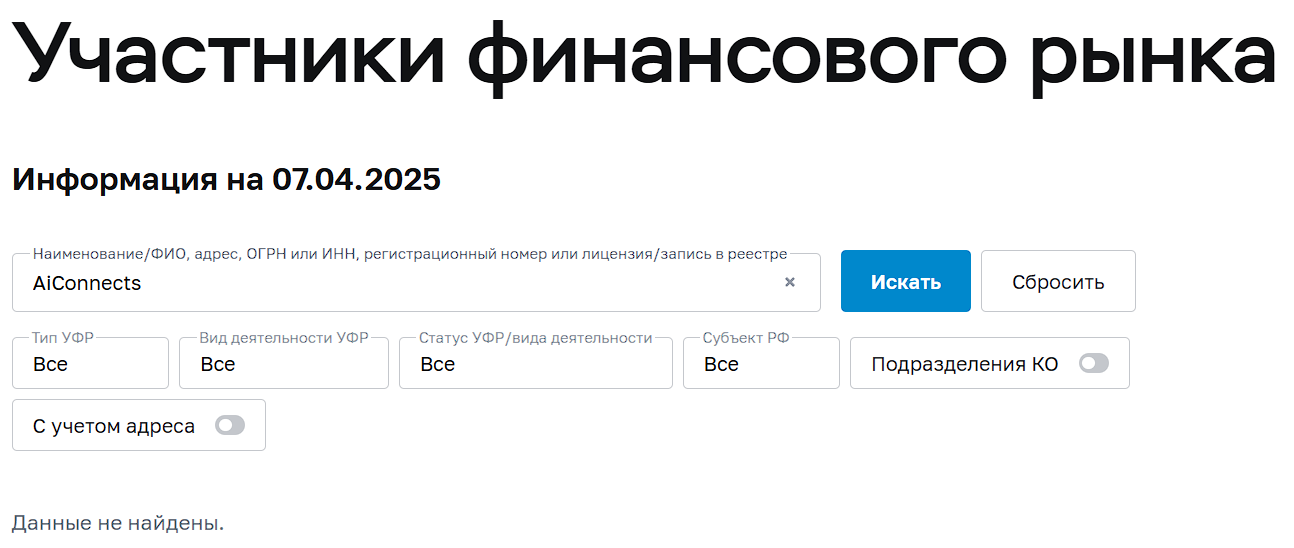Open the Статус УФР/вида деятельности dropdown
This screenshot has width=1294, height=548.
coord(536,363)
